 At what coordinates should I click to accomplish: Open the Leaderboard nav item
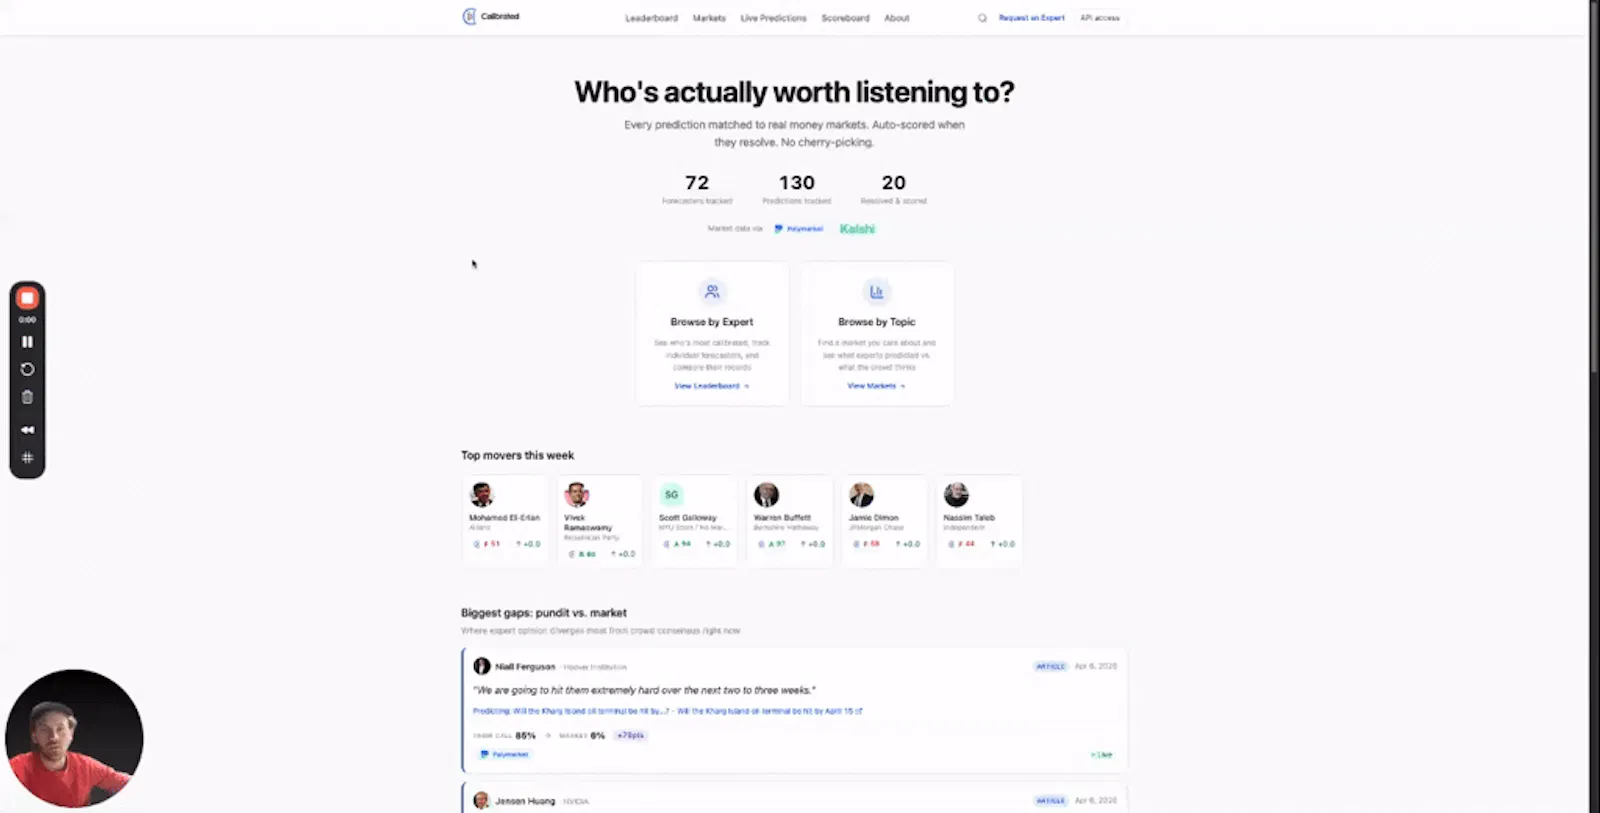[652, 18]
